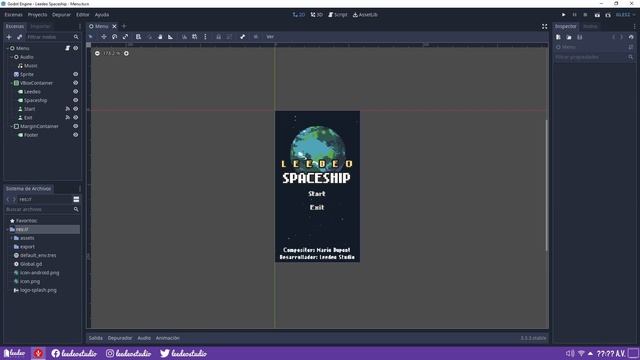Instance a child scene with link icon
The width and height of the screenshot is (640, 360).
(x=20, y=37)
